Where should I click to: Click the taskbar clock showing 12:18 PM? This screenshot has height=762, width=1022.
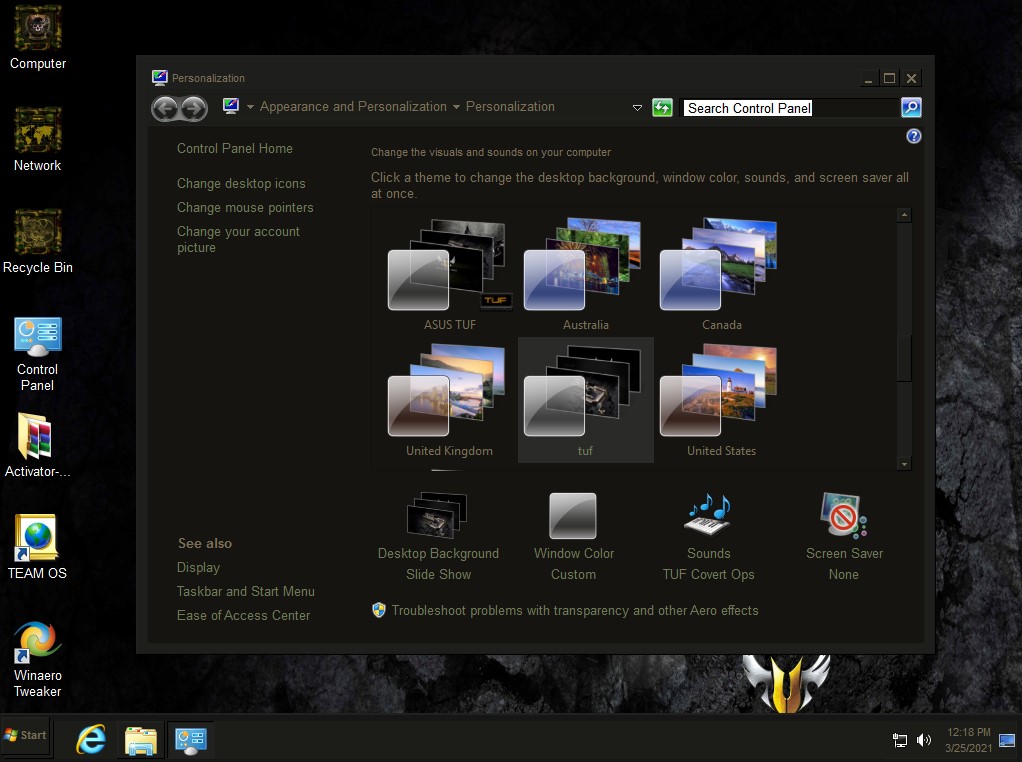pos(969,740)
